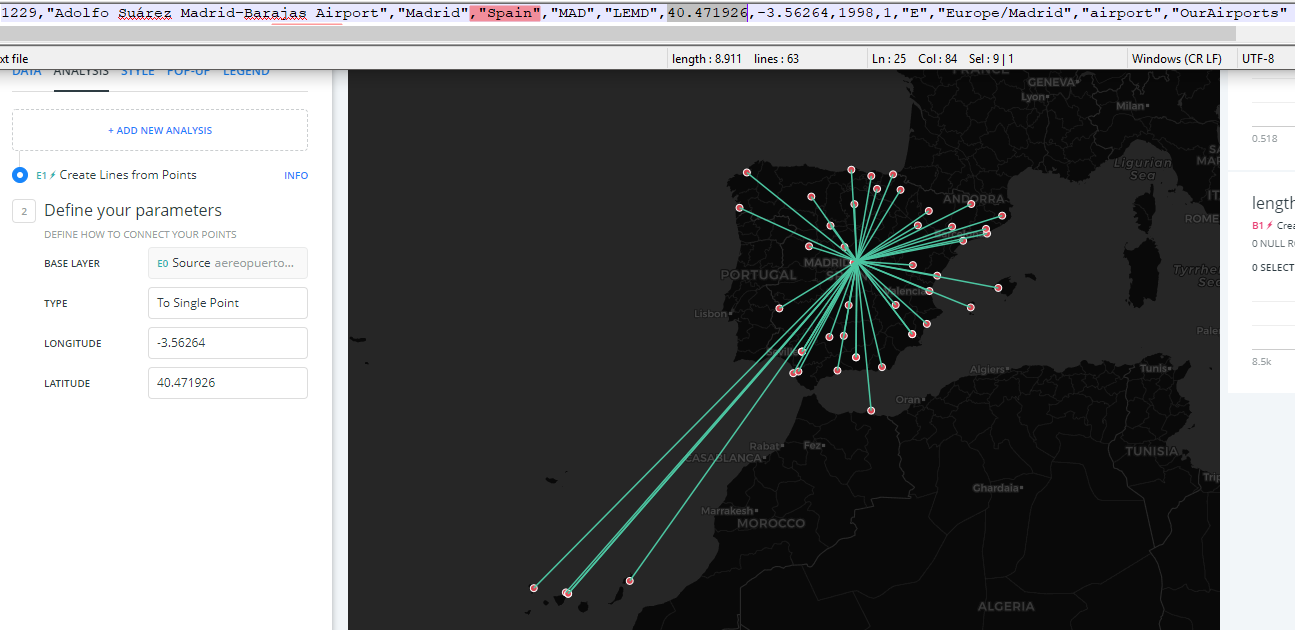Screen dimensions: 1295x630
Task: Click the airport point nearest Lisbon label
Action: coord(779,307)
